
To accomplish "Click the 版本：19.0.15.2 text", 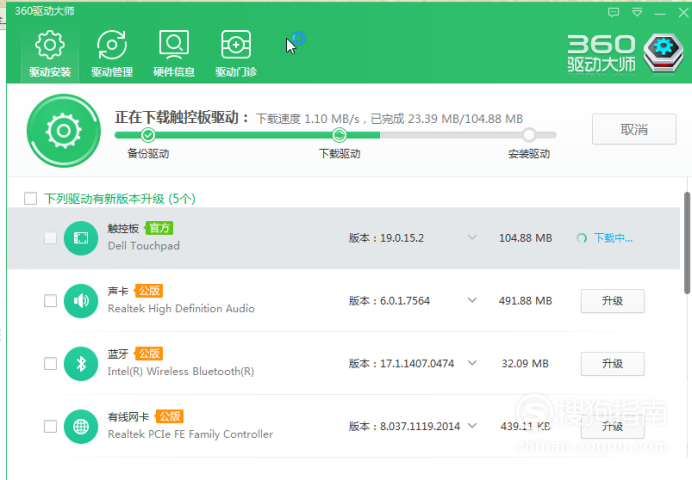I will tap(386, 238).
